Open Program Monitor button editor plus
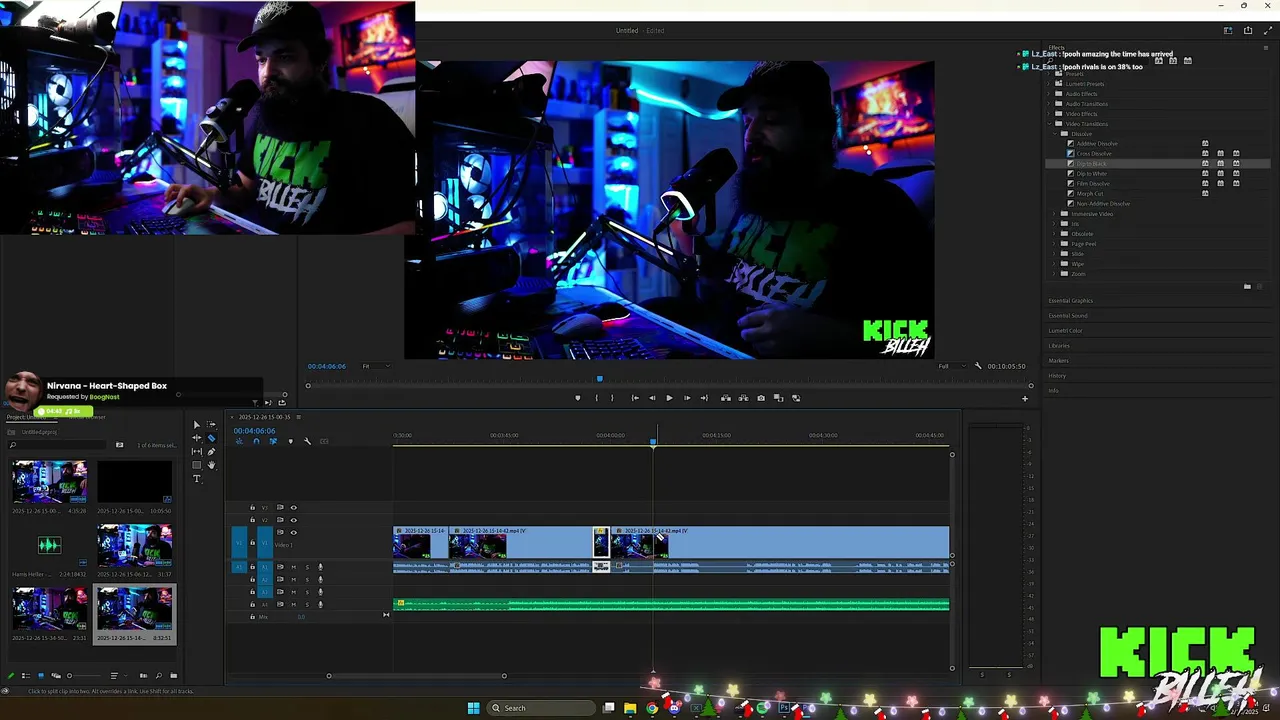Image resolution: width=1280 pixels, height=720 pixels. coord(1024,399)
